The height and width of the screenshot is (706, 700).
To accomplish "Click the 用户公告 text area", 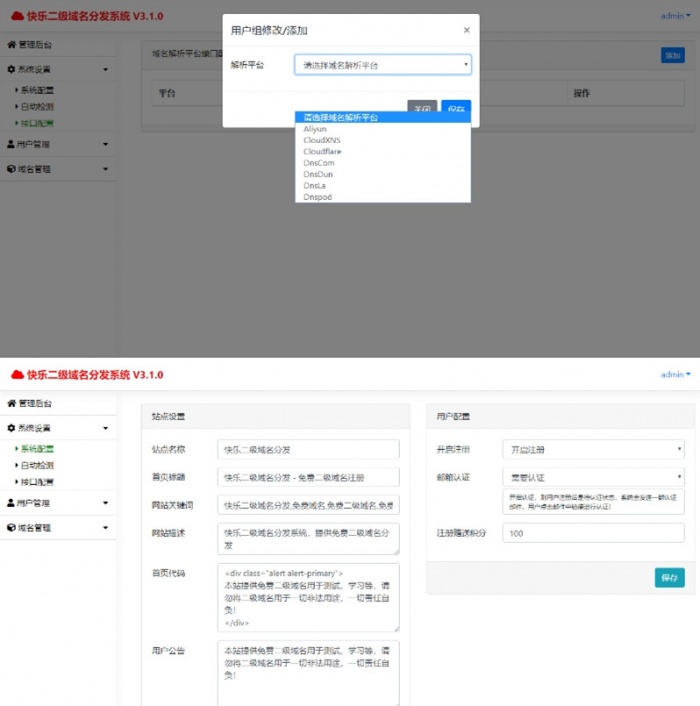I will (x=308, y=673).
